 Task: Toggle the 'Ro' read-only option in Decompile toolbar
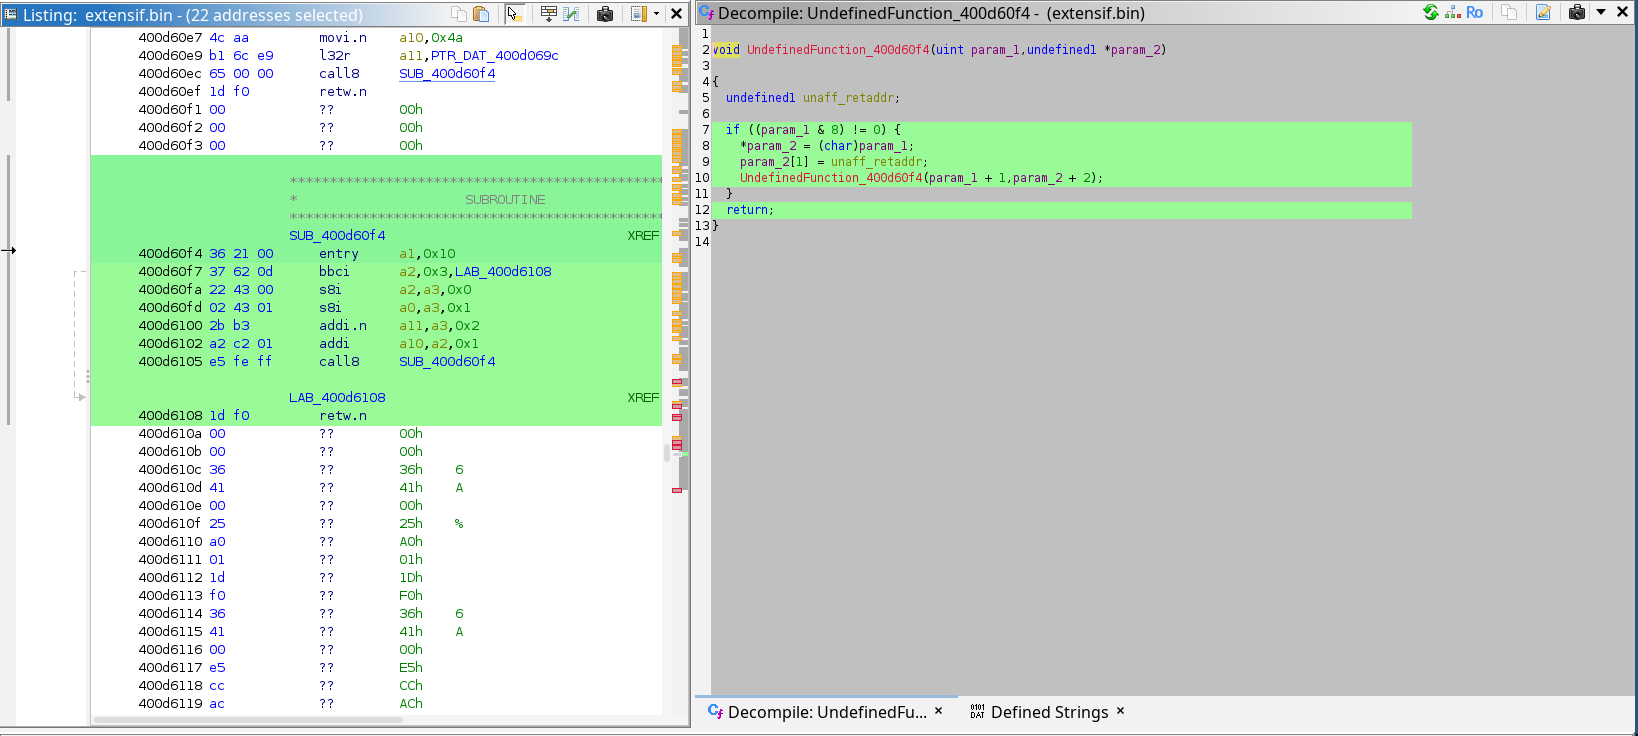pos(1475,12)
